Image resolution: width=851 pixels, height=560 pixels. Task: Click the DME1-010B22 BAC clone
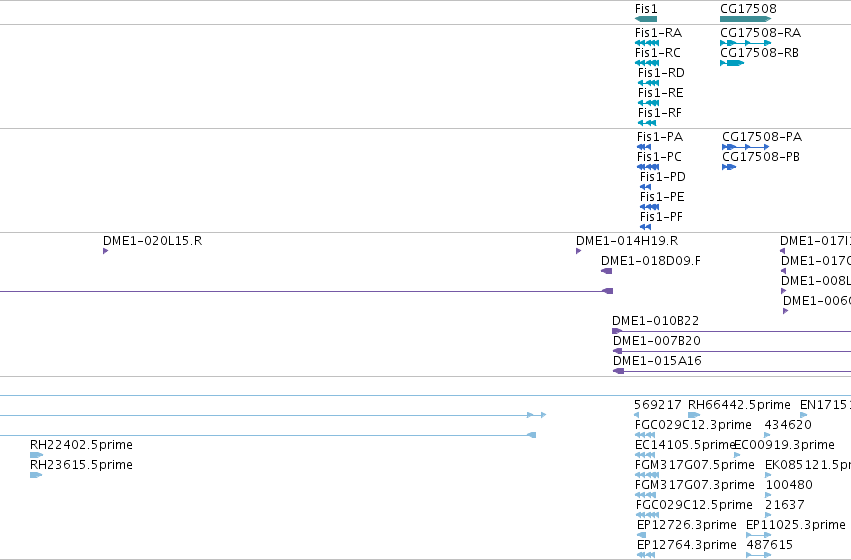[x=656, y=321]
